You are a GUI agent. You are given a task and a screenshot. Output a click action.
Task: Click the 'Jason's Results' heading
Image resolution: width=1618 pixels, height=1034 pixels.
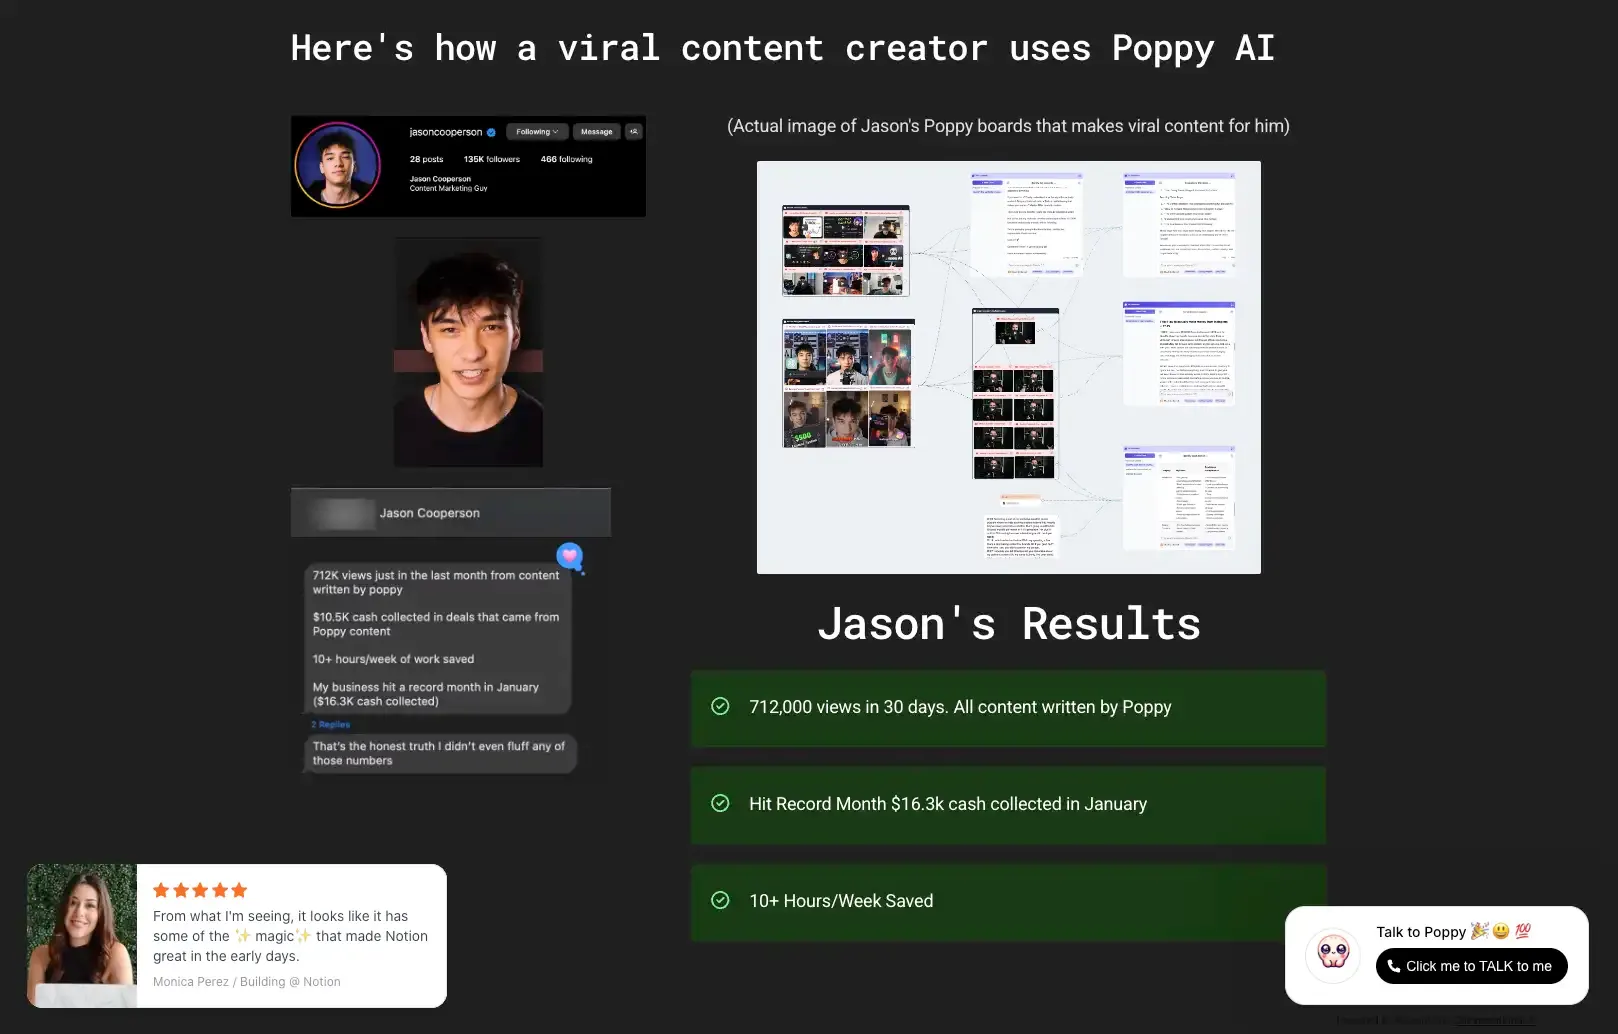point(1009,624)
